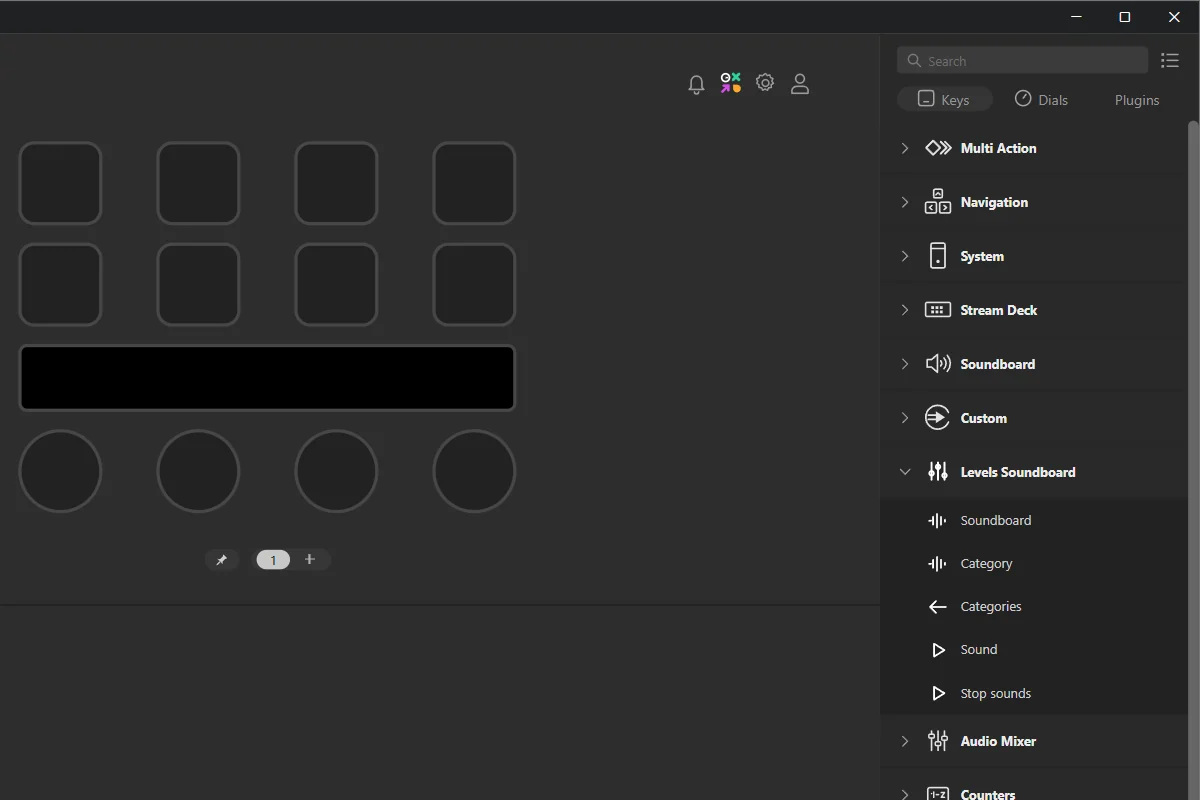Add a new page with plus icon
Image resolution: width=1200 pixels, height=800 pixels.
[310, 559]
